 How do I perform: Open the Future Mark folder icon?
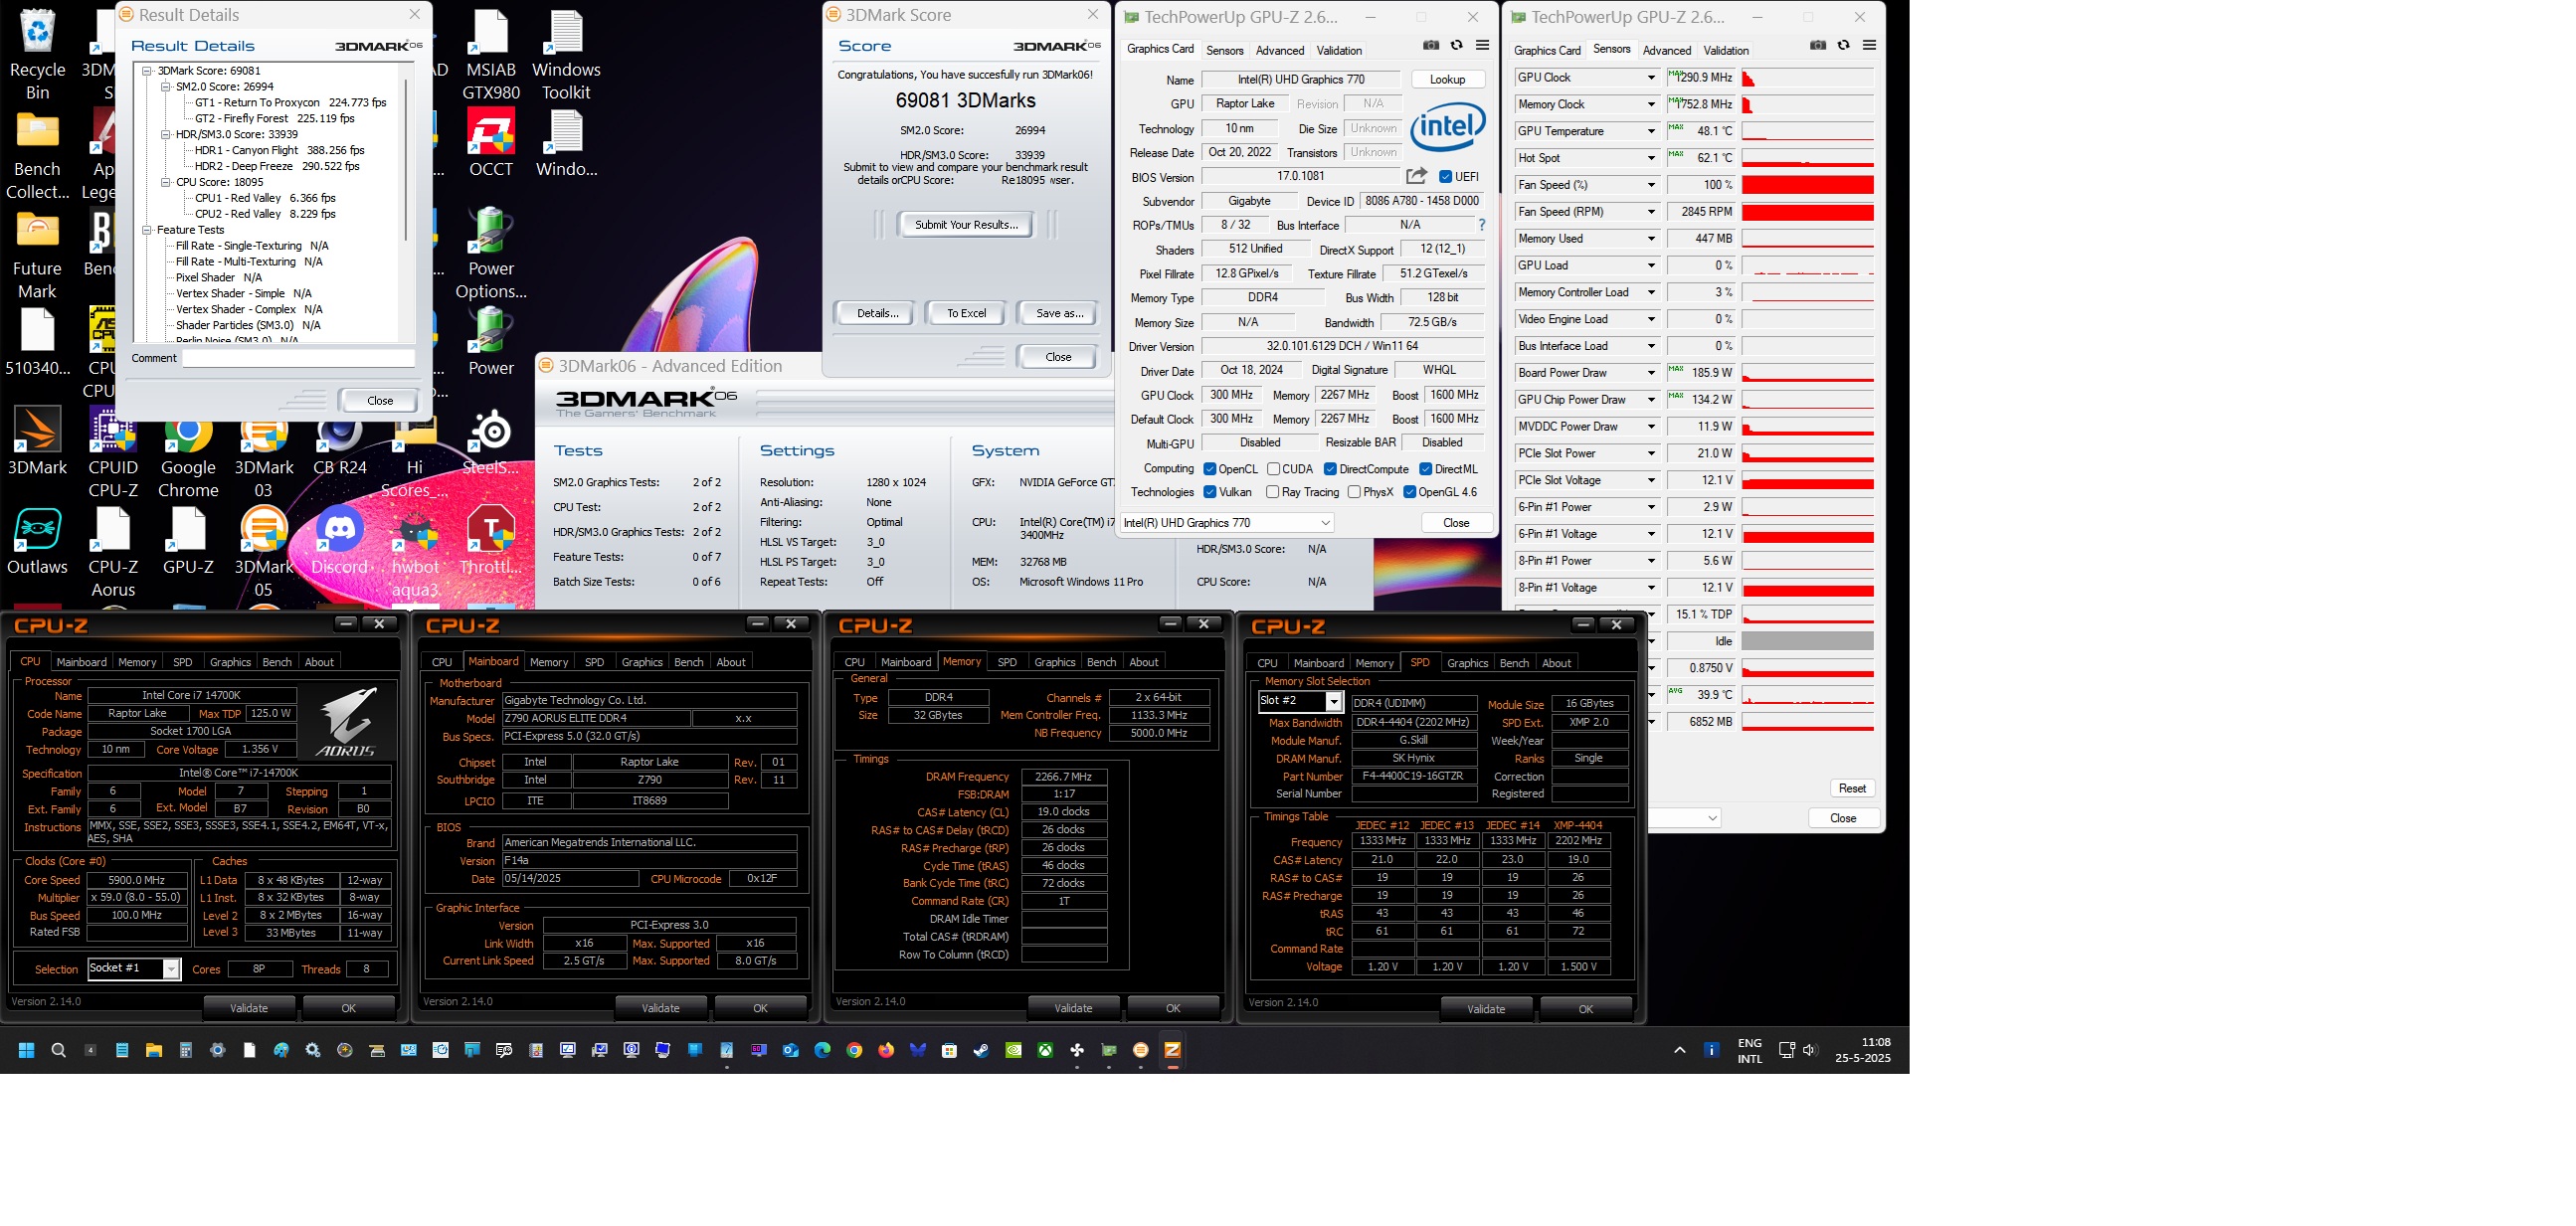point(37,255)
